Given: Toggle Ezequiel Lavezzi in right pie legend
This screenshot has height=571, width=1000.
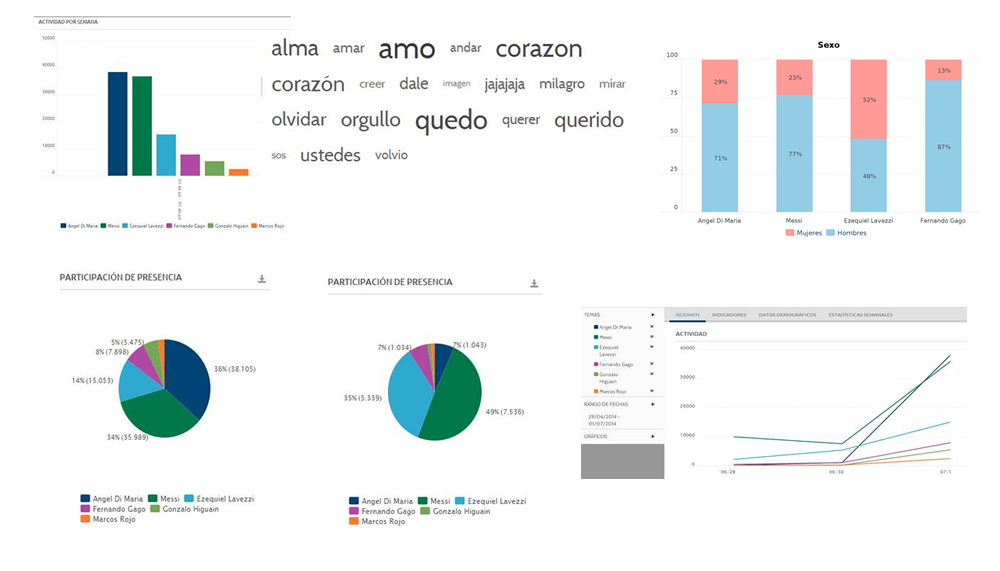Looking at the screenshot, I should coord(490,501).
